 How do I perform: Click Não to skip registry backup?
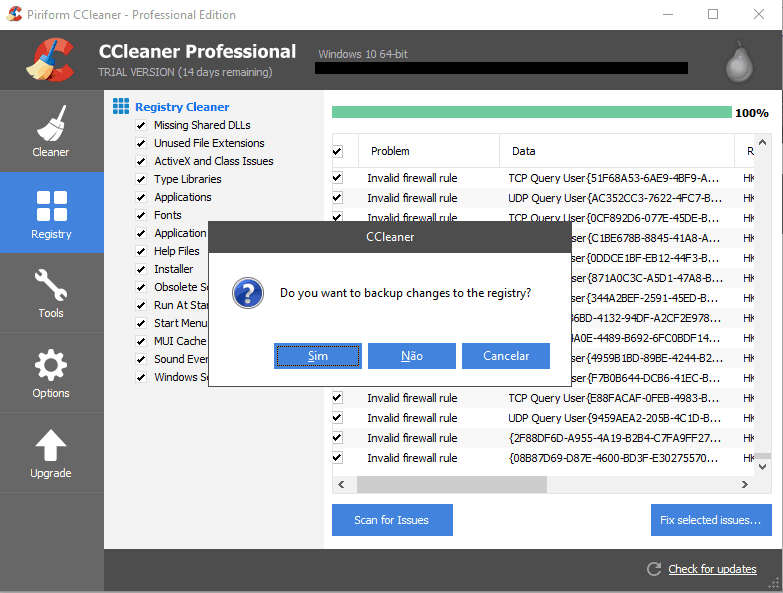point(412,356)
